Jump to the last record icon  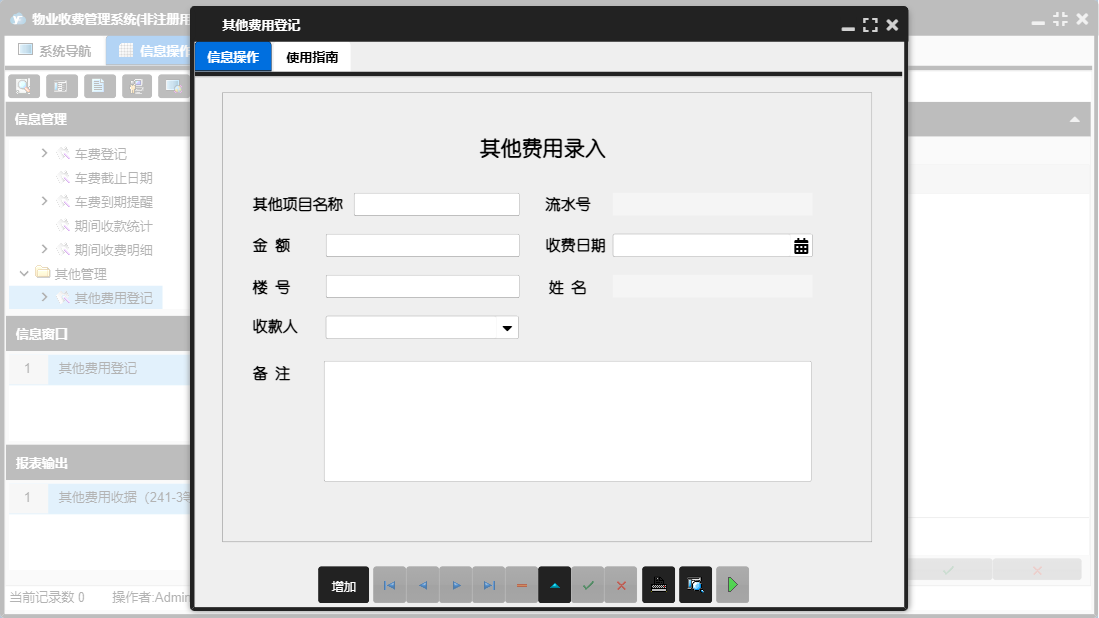[488, 585]
